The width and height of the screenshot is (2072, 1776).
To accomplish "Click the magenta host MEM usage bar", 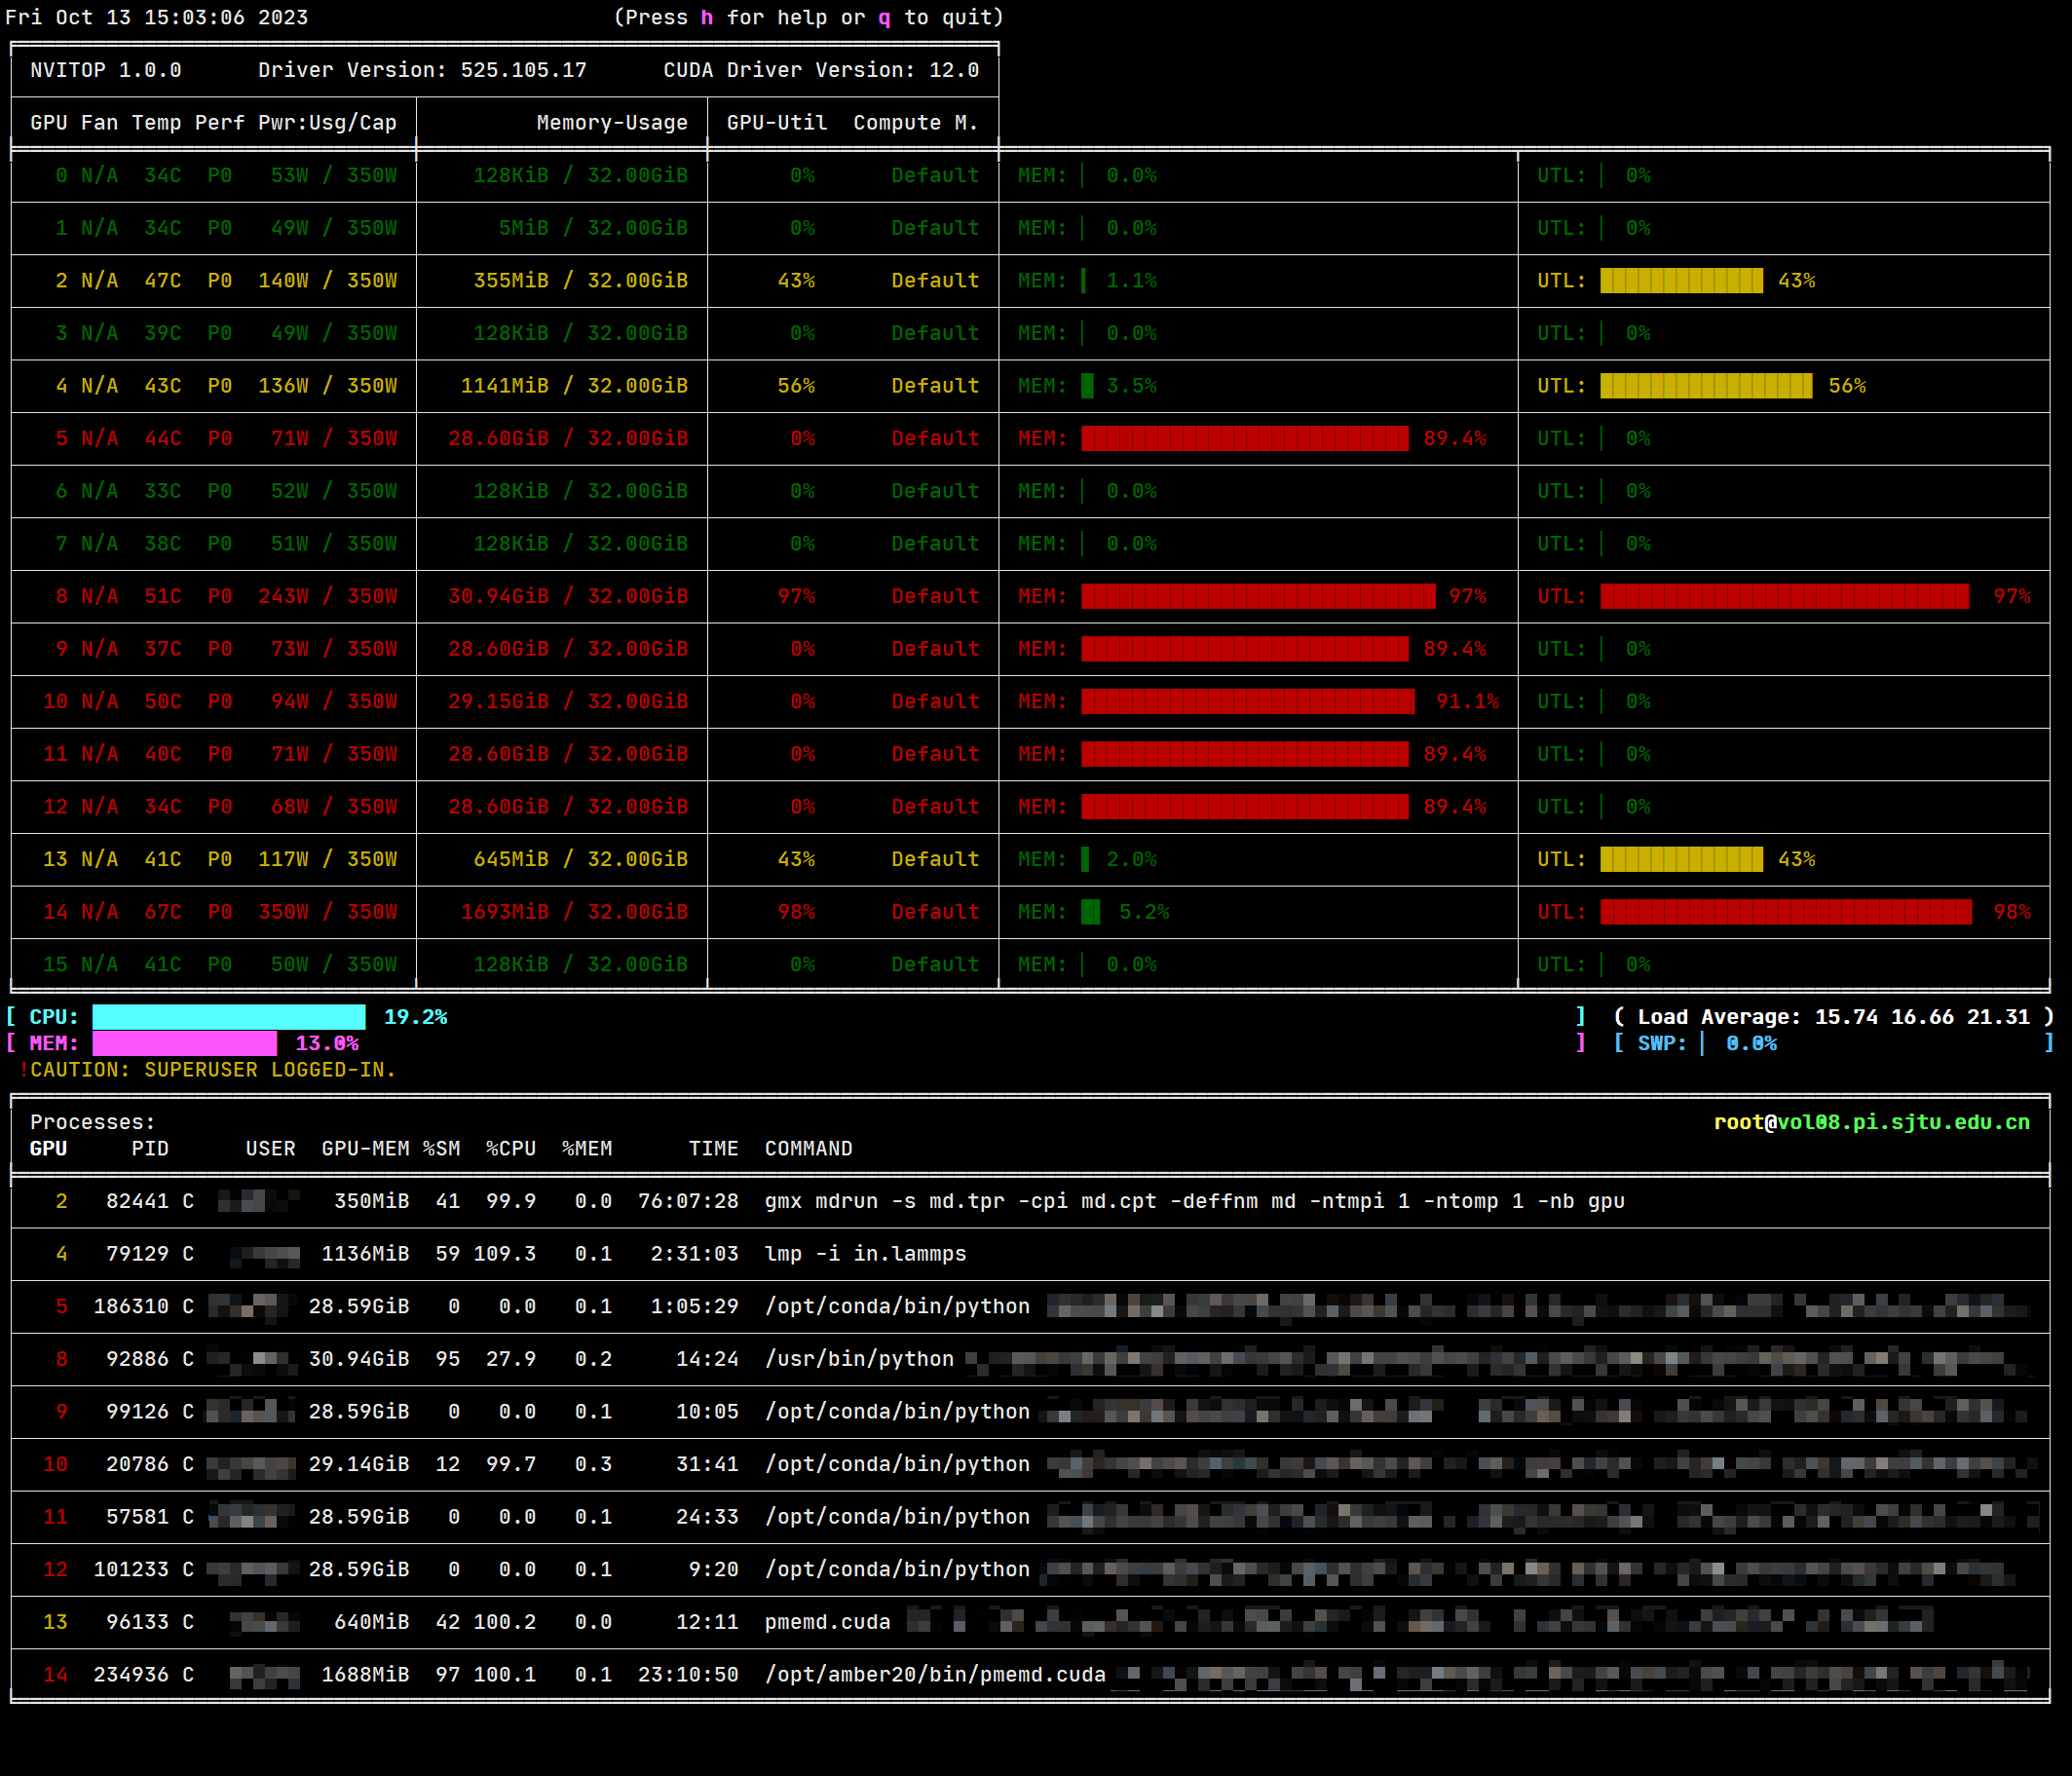I will (185, 1044).
